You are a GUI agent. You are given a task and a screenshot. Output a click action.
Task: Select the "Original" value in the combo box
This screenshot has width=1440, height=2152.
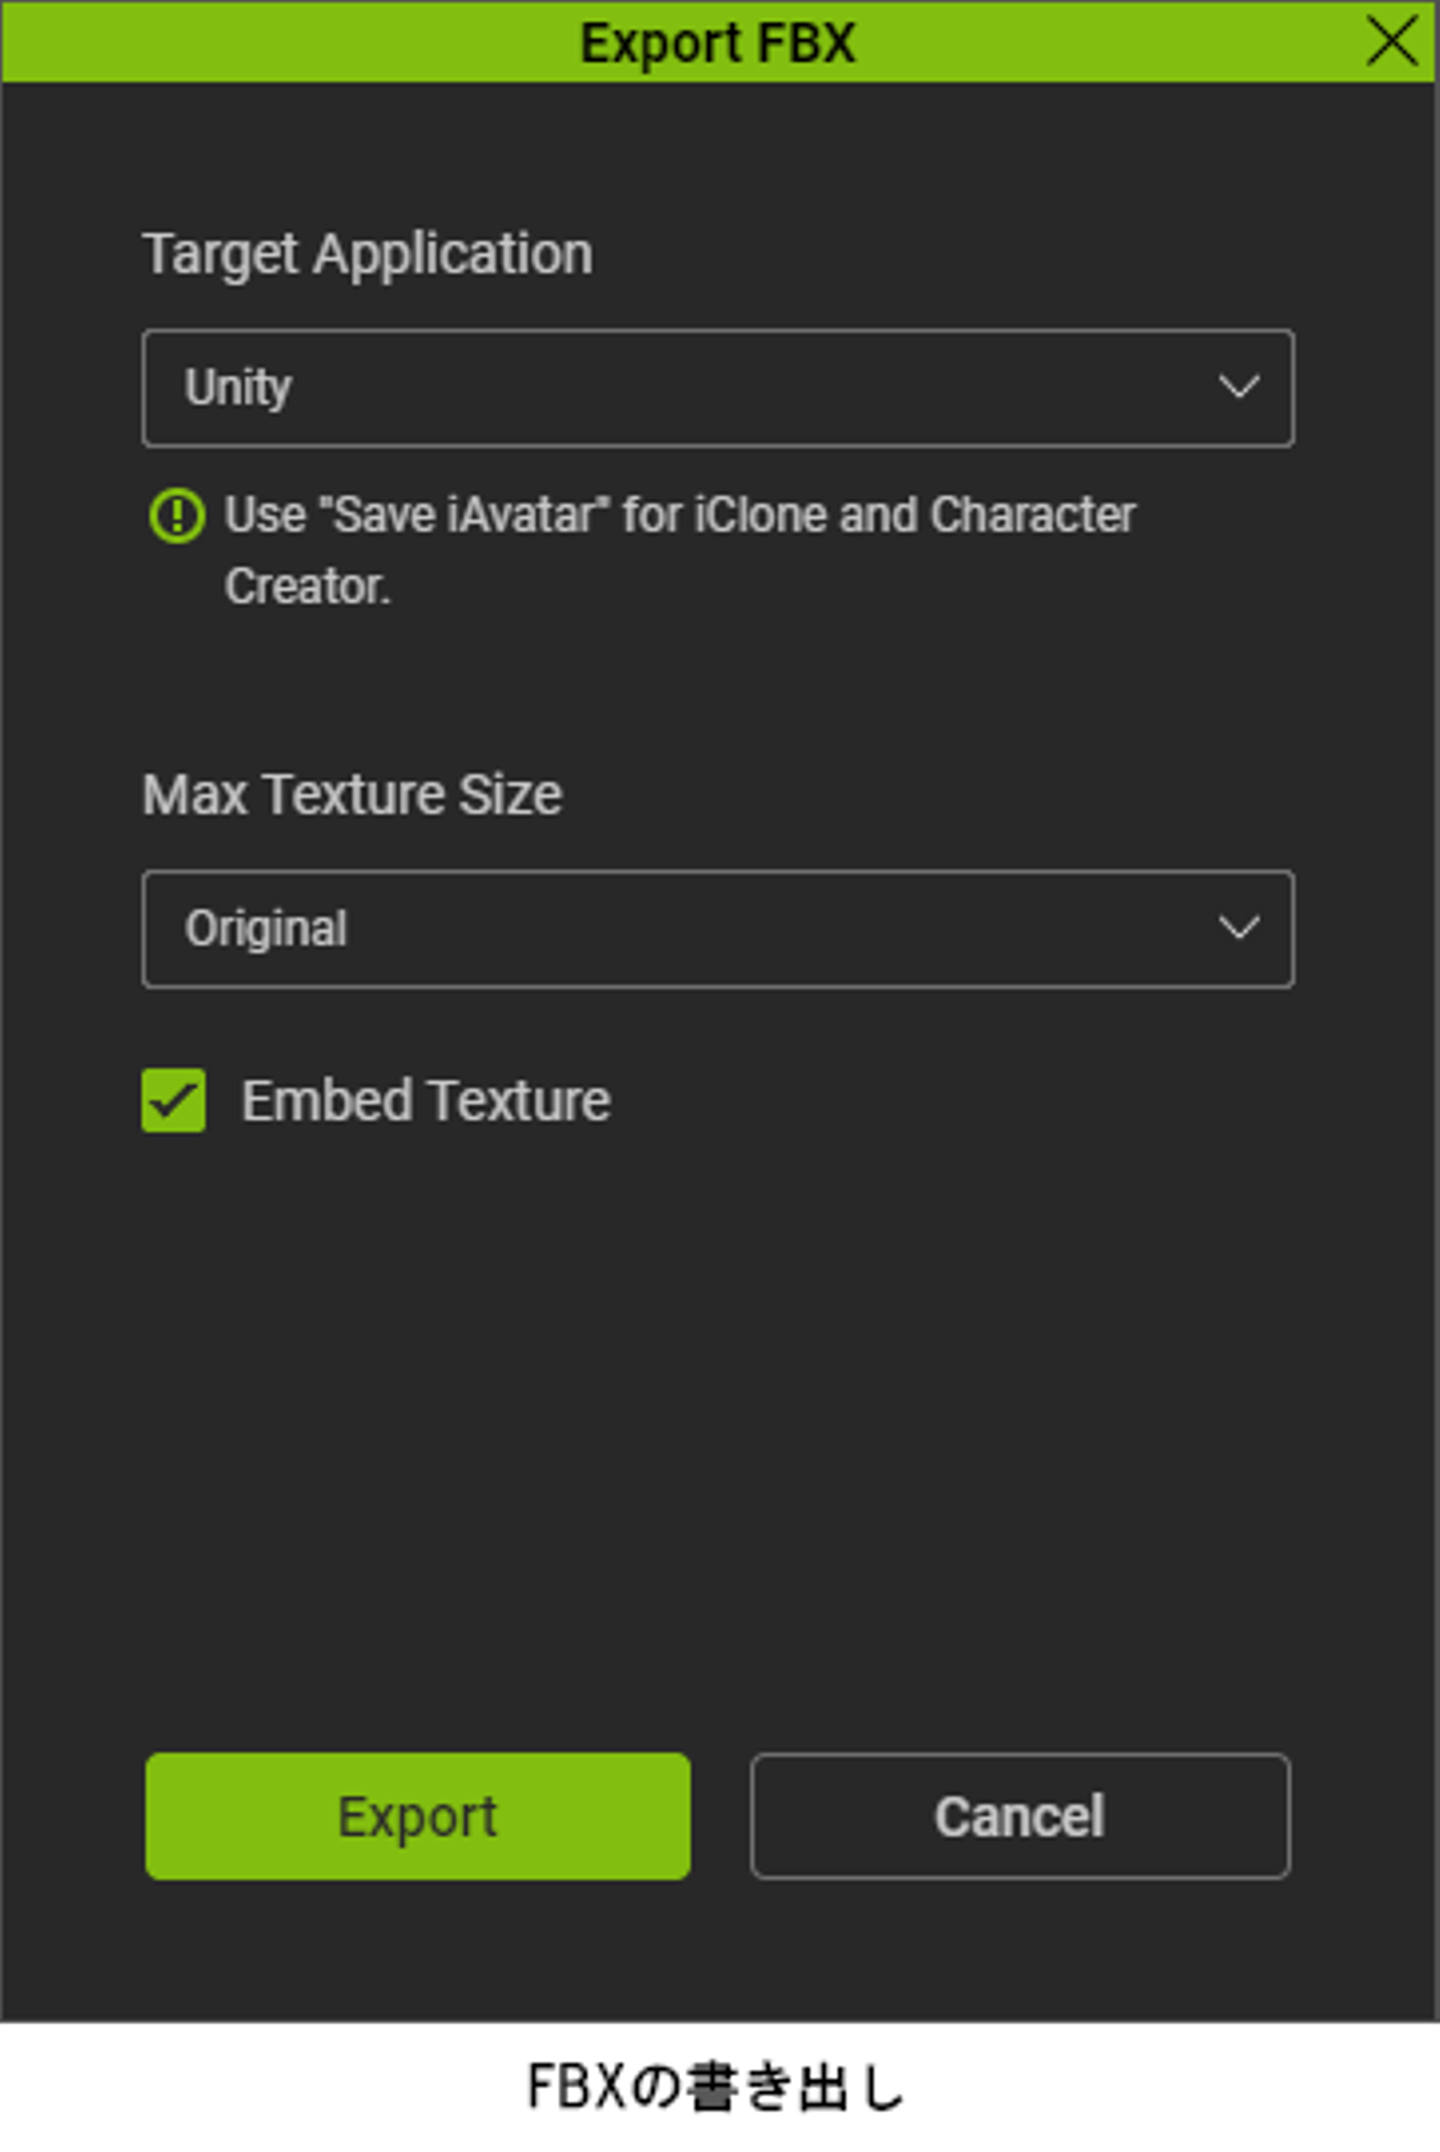266,929
